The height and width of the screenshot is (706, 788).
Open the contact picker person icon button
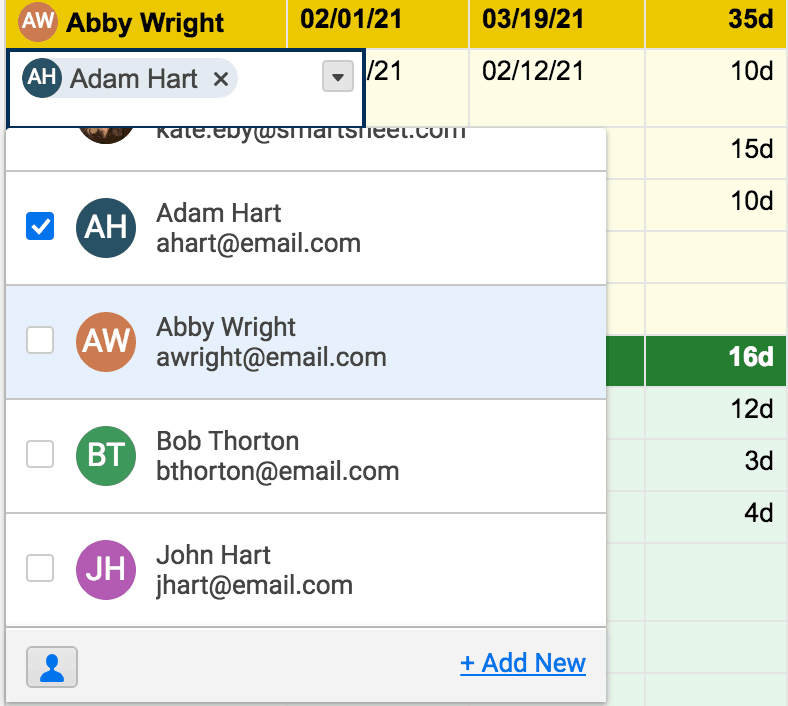click(52, 667)
